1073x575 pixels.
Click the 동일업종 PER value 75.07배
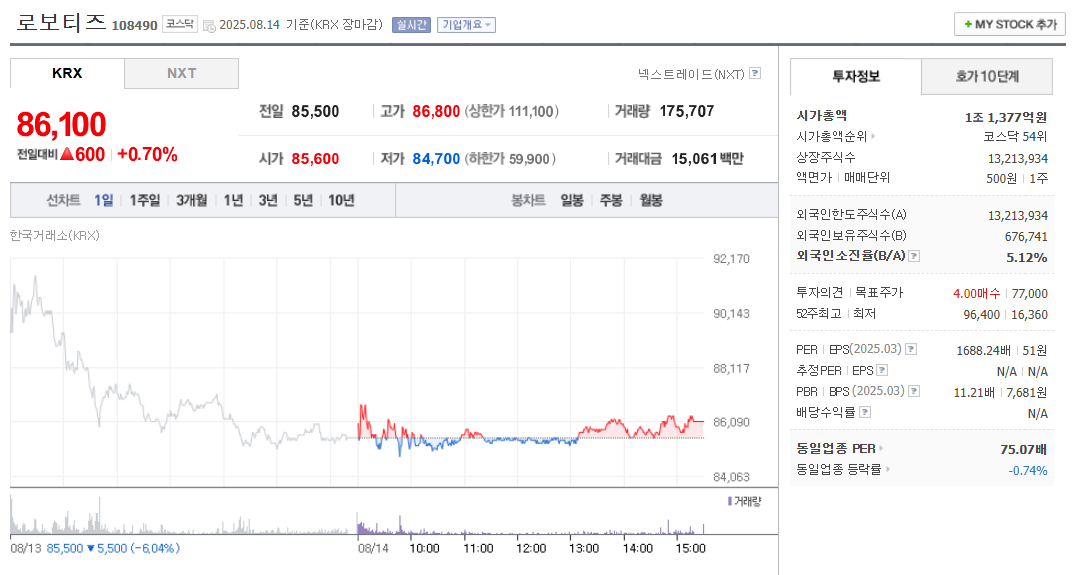click(1023, 450)
